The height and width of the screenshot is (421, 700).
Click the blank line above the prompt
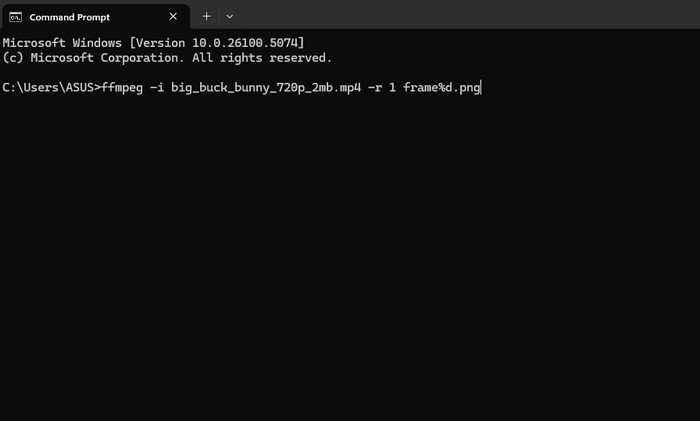point(200,72)
